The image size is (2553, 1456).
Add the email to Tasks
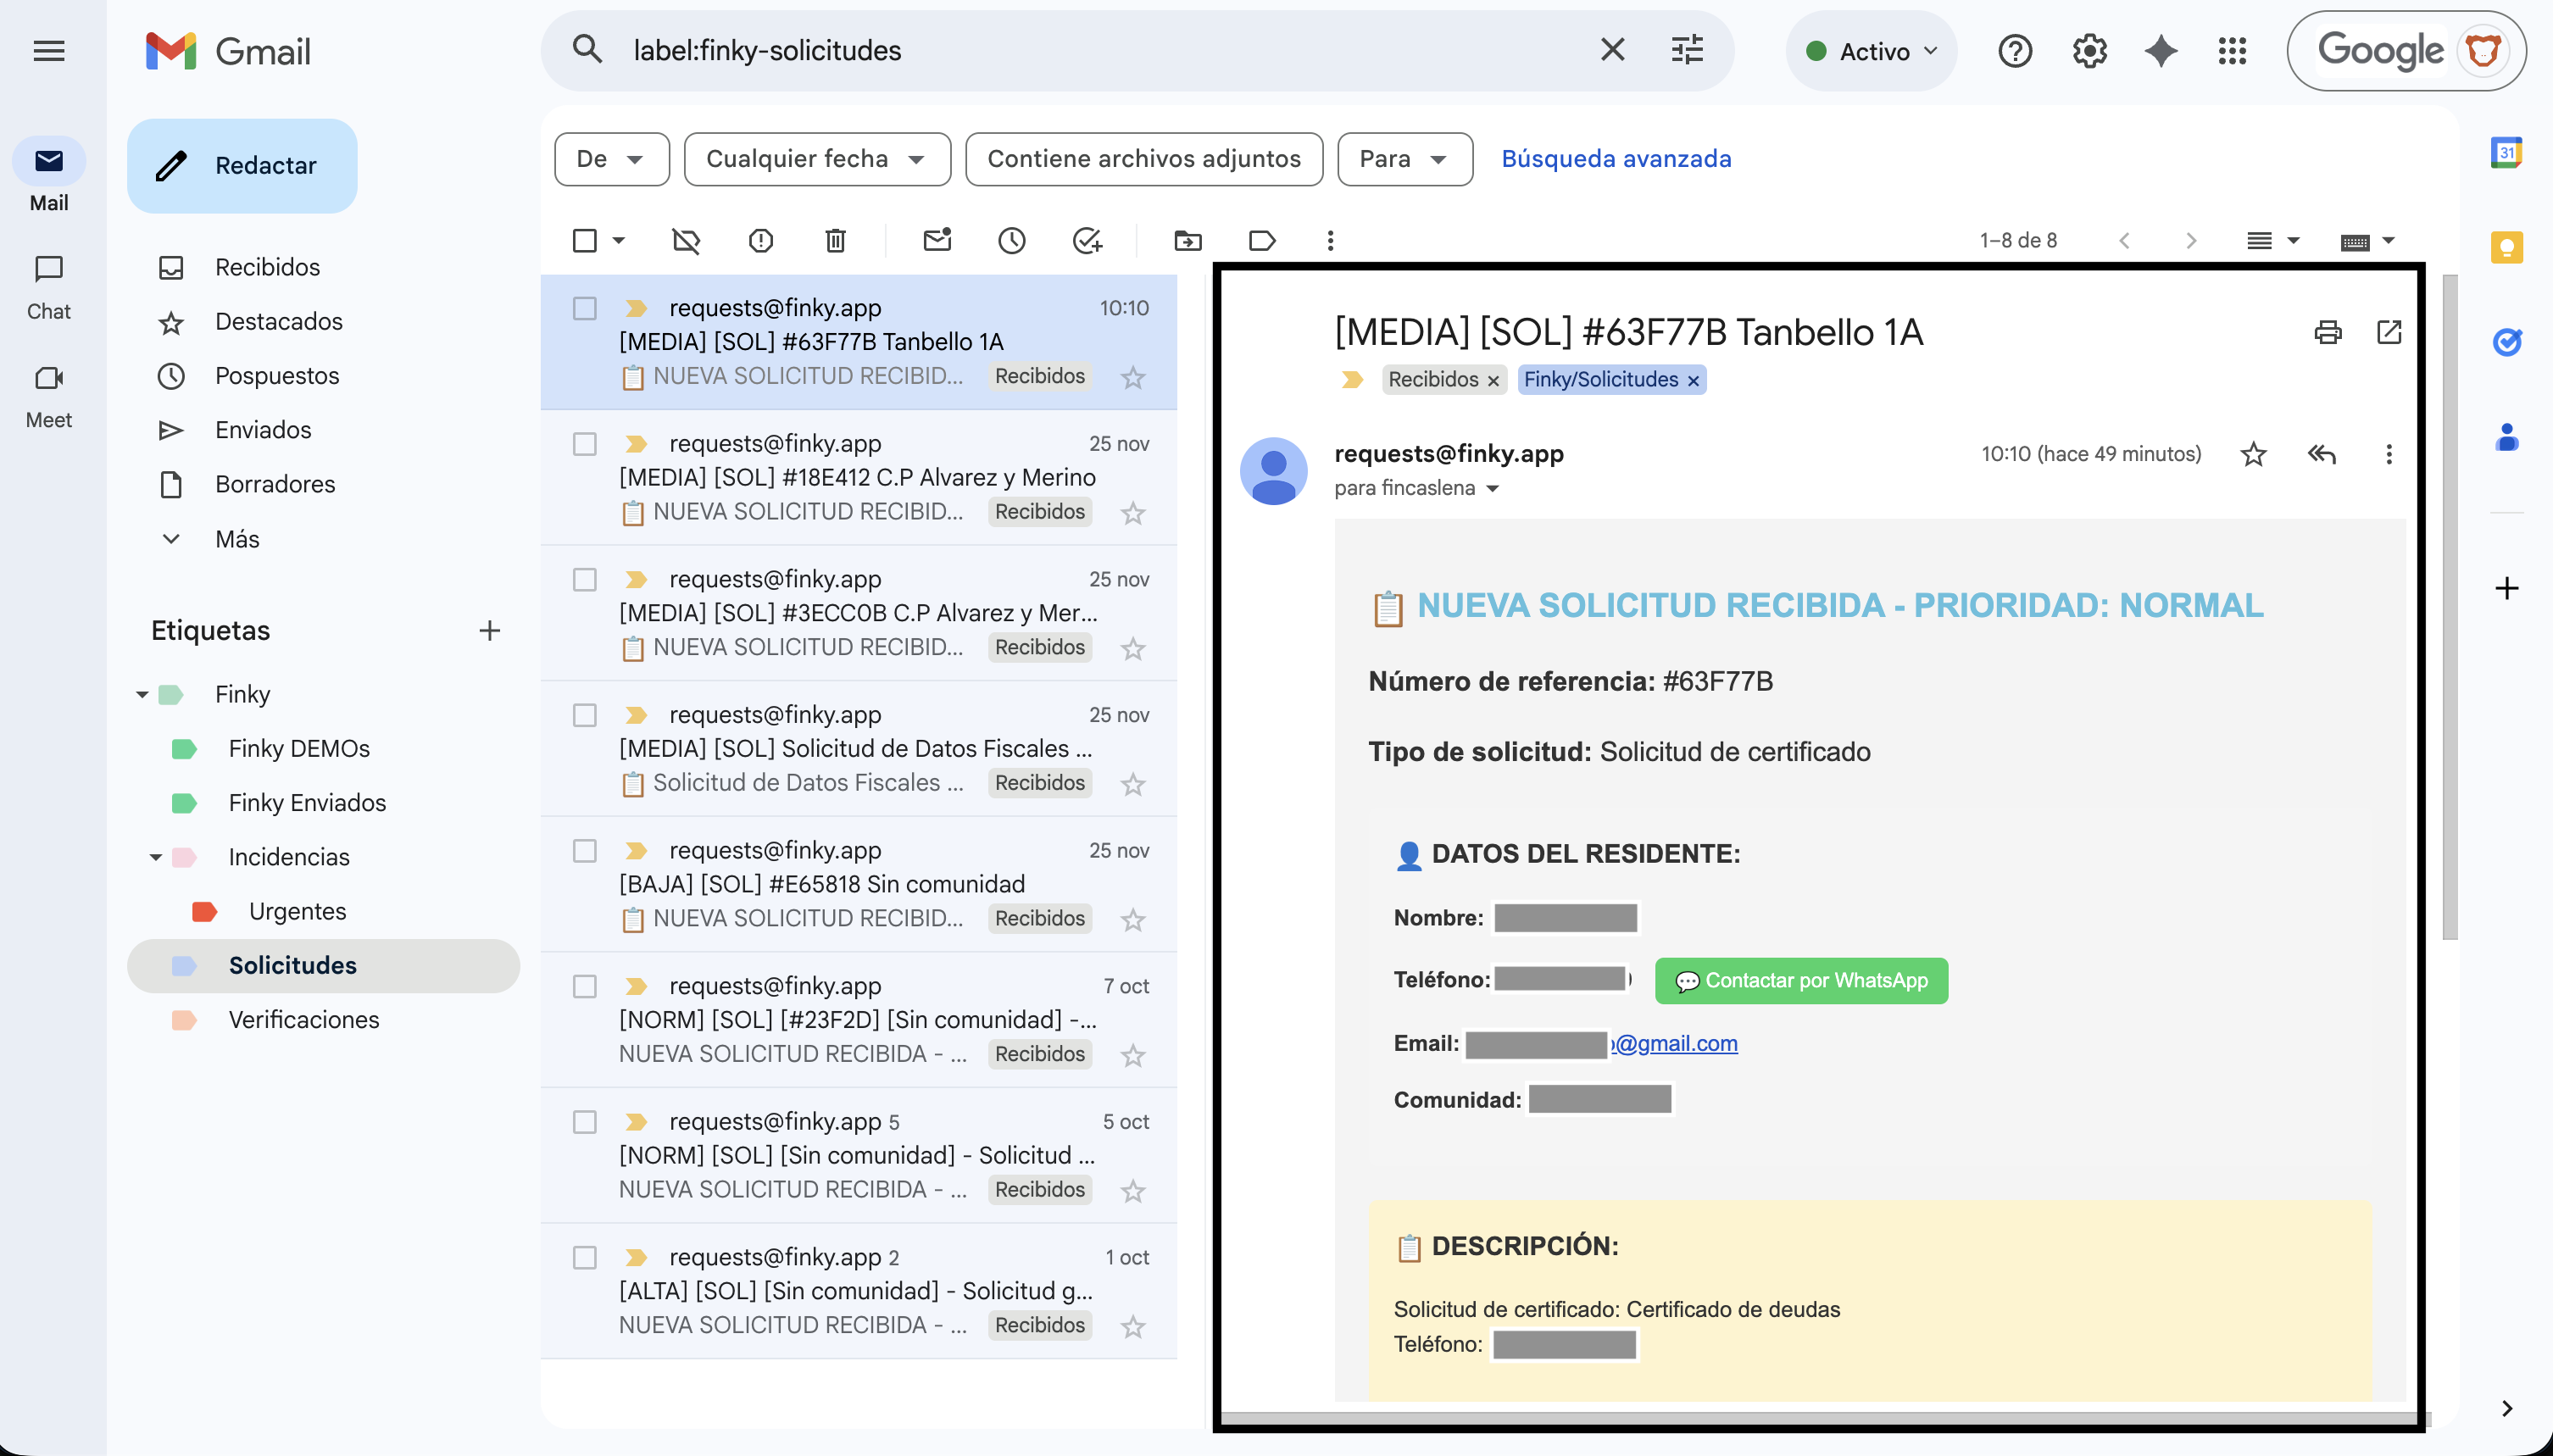[x=1087, y=240]
